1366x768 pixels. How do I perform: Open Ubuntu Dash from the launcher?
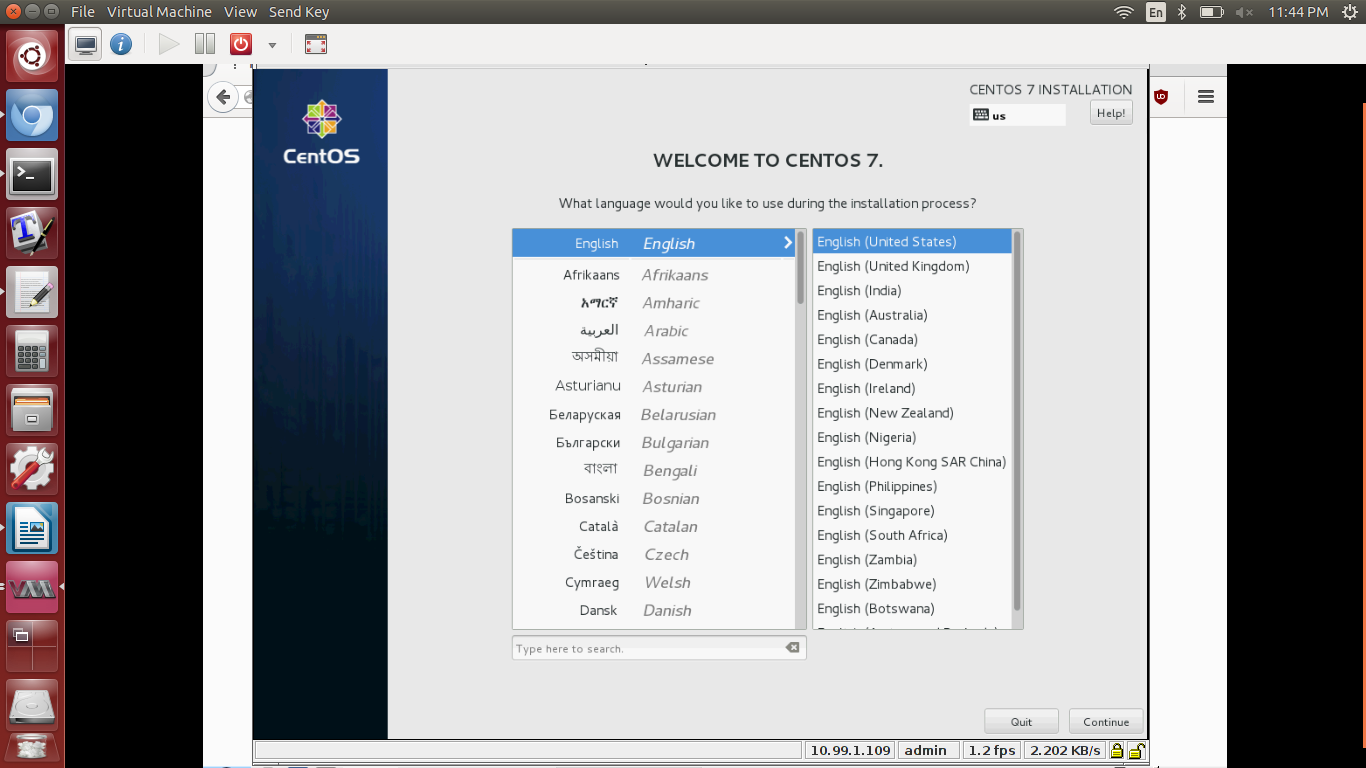(32, 56)
